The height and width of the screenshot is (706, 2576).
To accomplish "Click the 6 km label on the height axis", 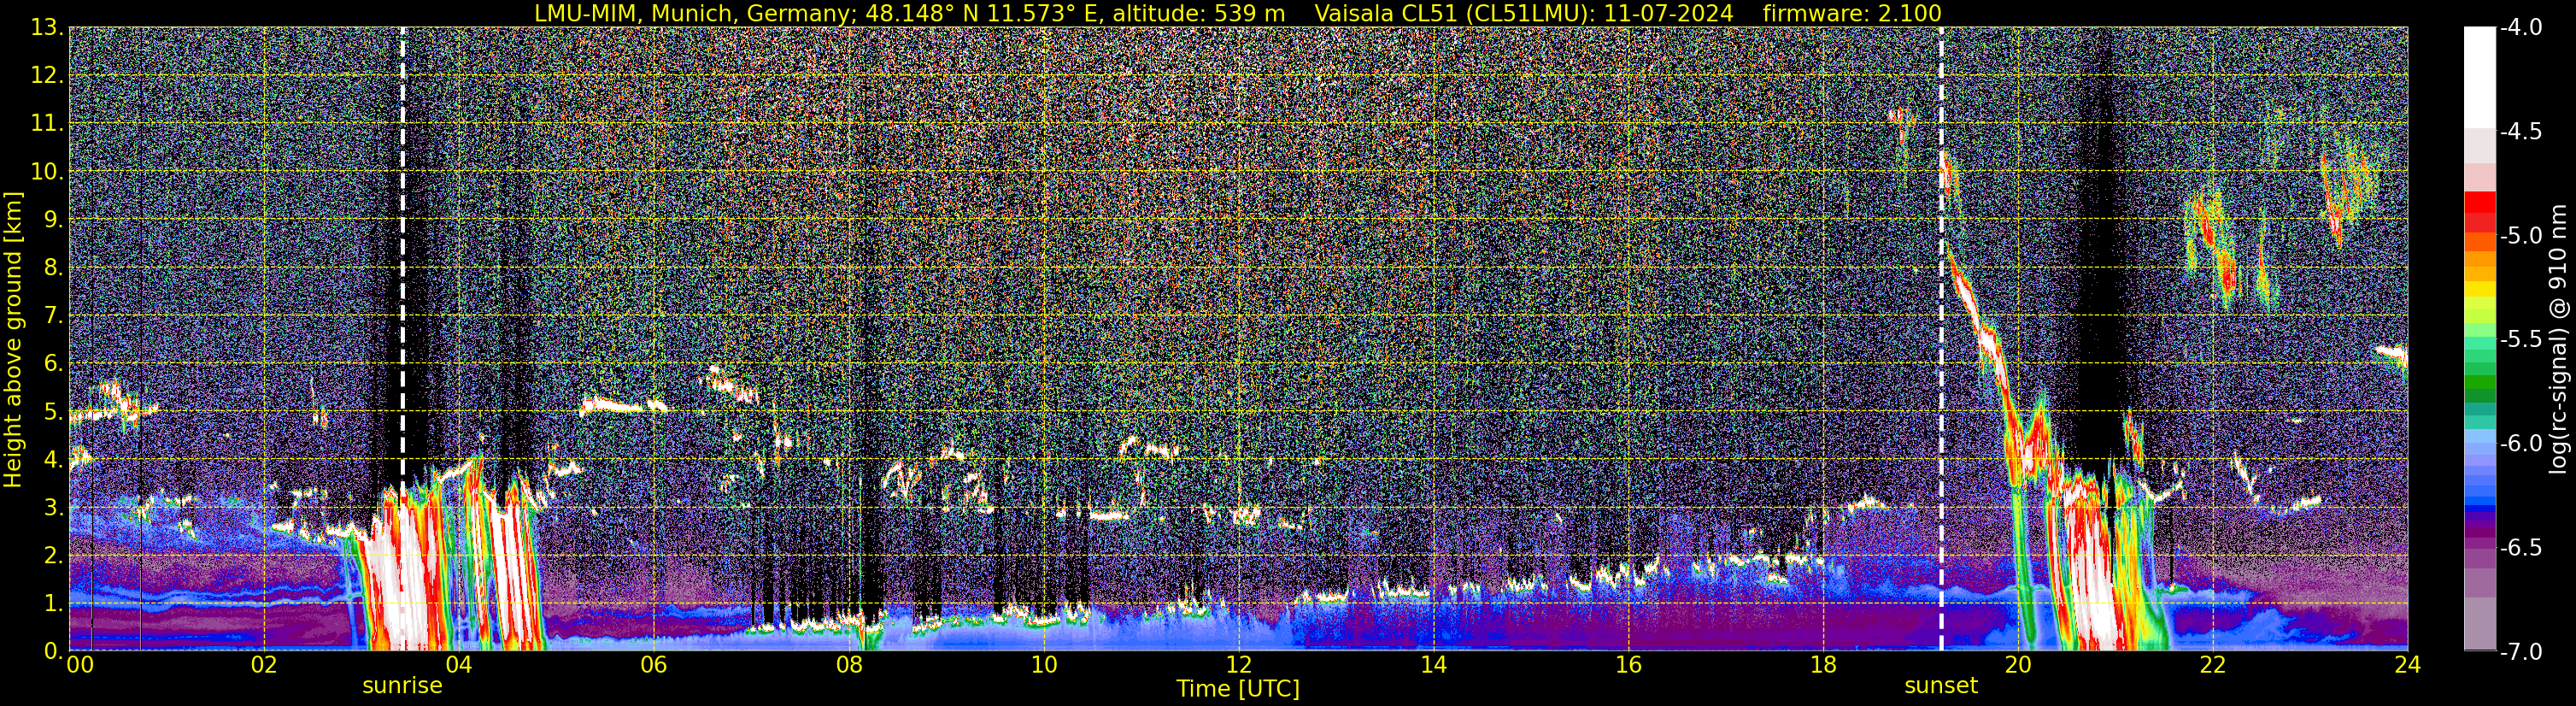I will [54, 363].
